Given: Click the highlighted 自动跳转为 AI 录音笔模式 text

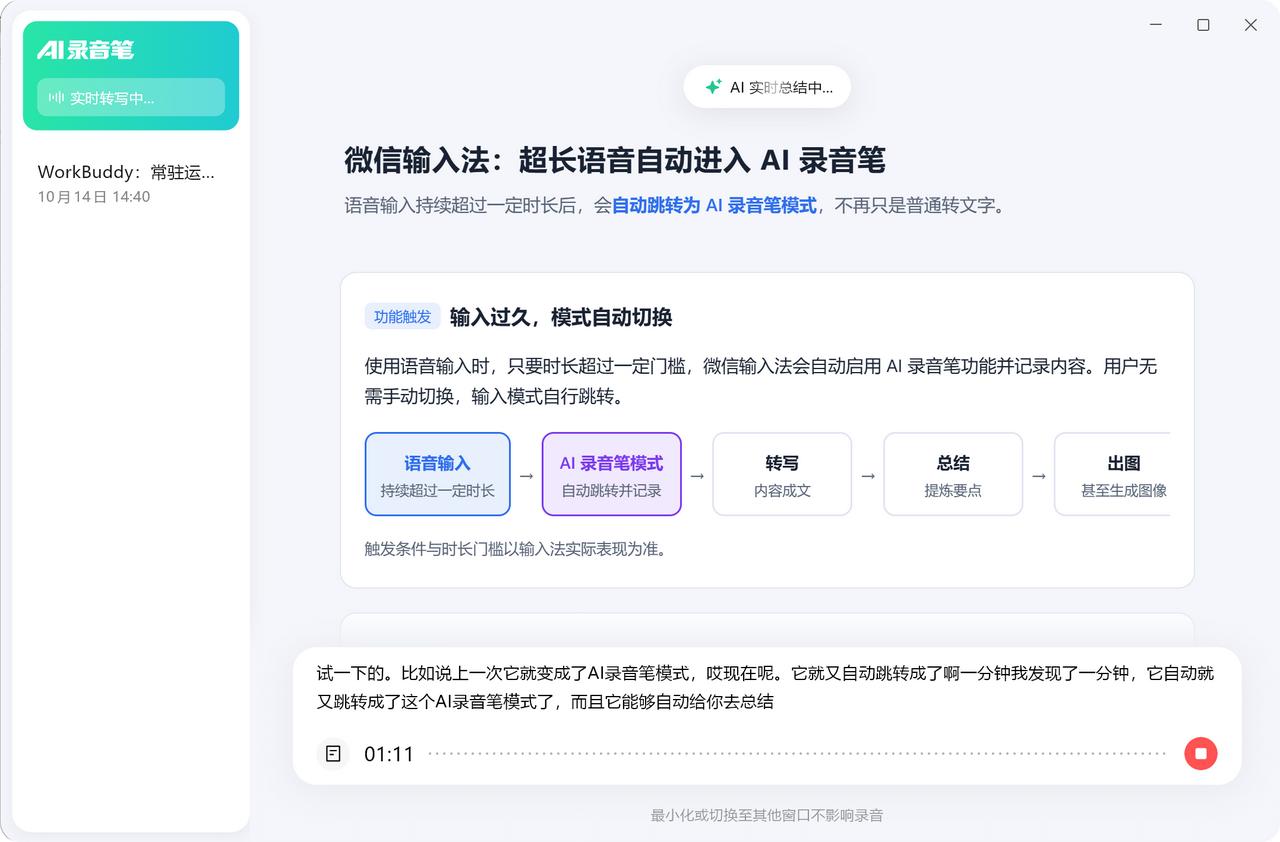Looking at the screenshot, I should point(714,206).
